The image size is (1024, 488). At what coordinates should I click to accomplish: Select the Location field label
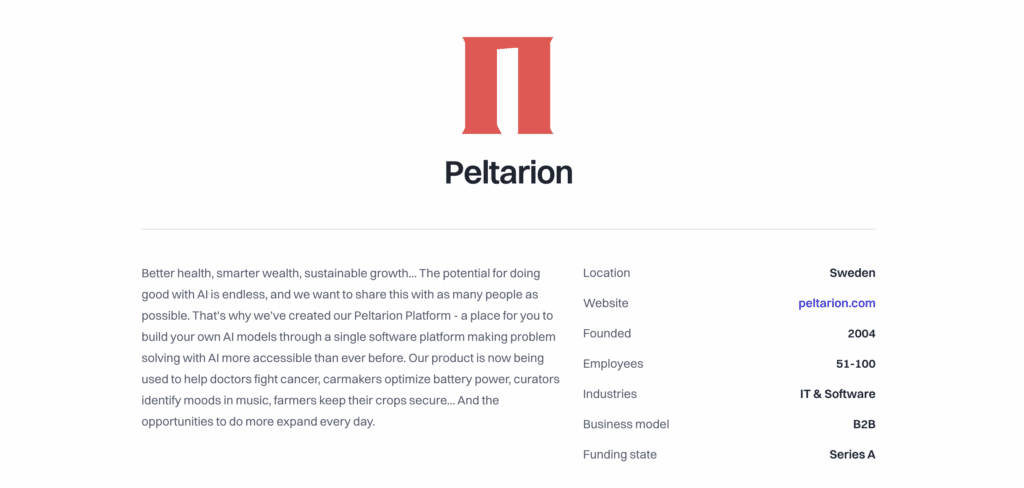[x=606, y=273]
